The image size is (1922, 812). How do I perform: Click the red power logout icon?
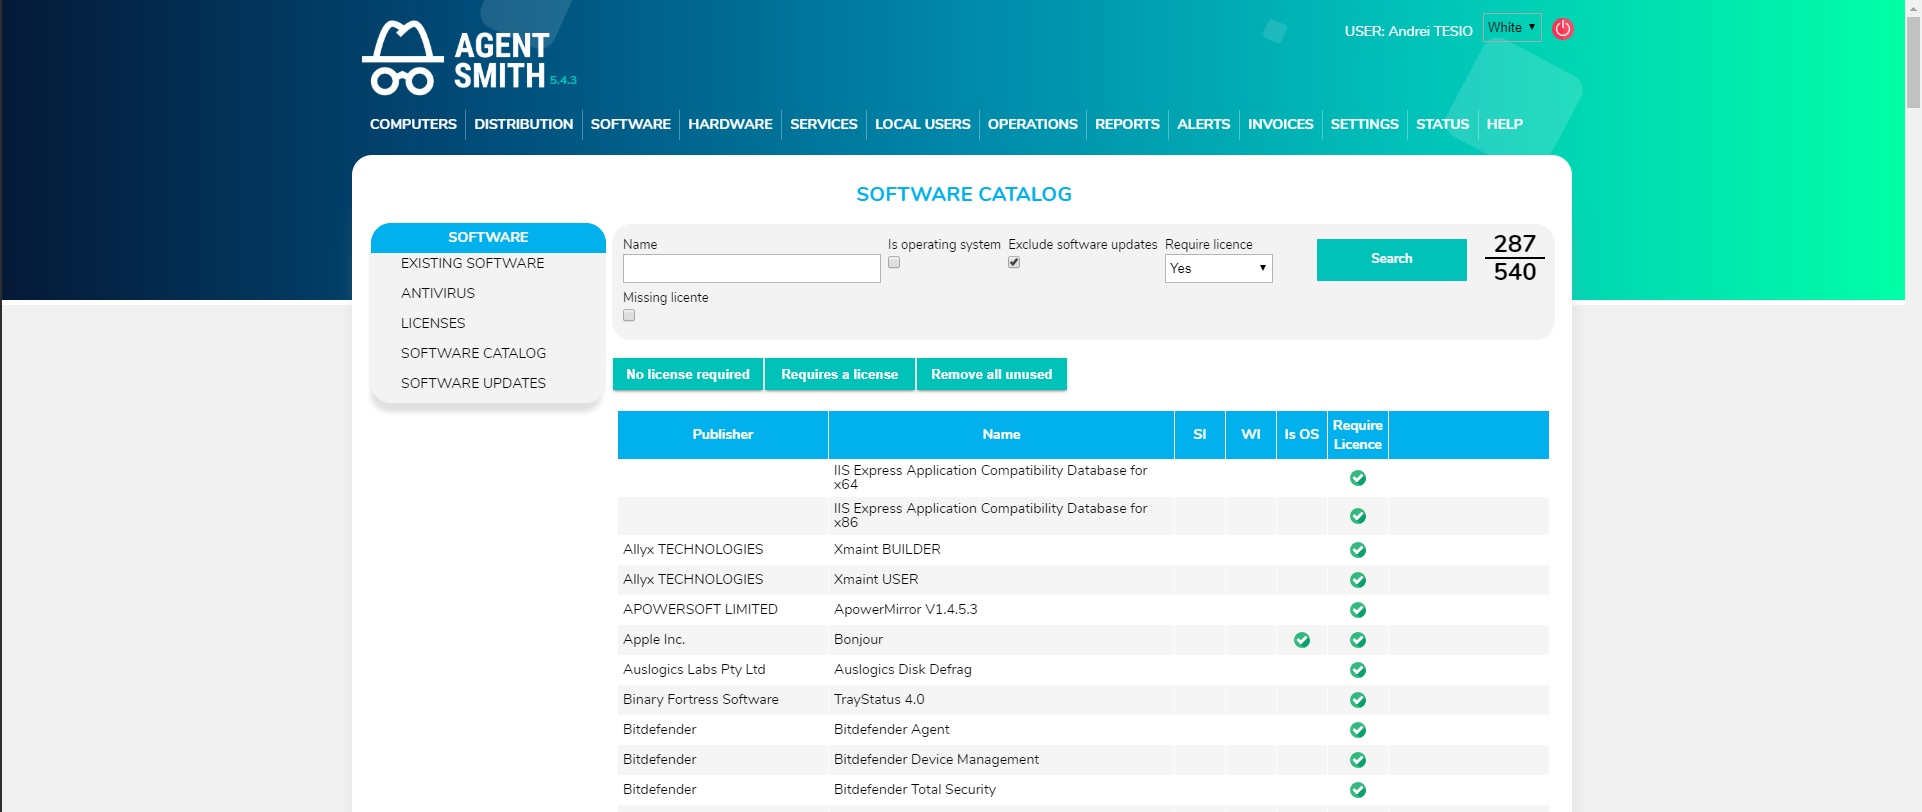[1562, 29]
